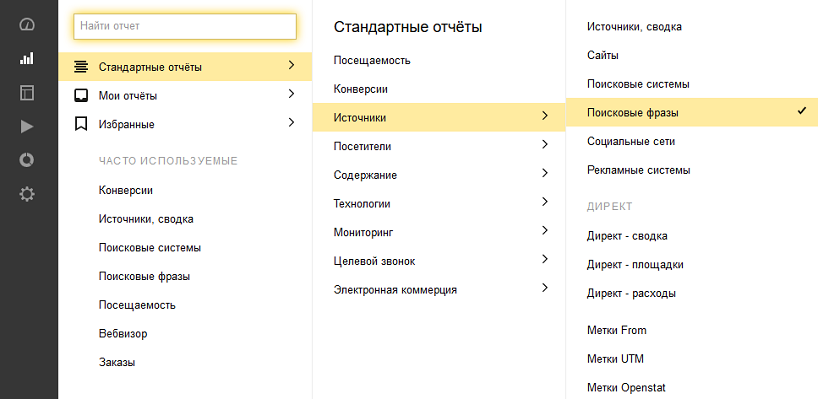
Task: Open Рекламные системы report
Action: click(x=639, y=170)
